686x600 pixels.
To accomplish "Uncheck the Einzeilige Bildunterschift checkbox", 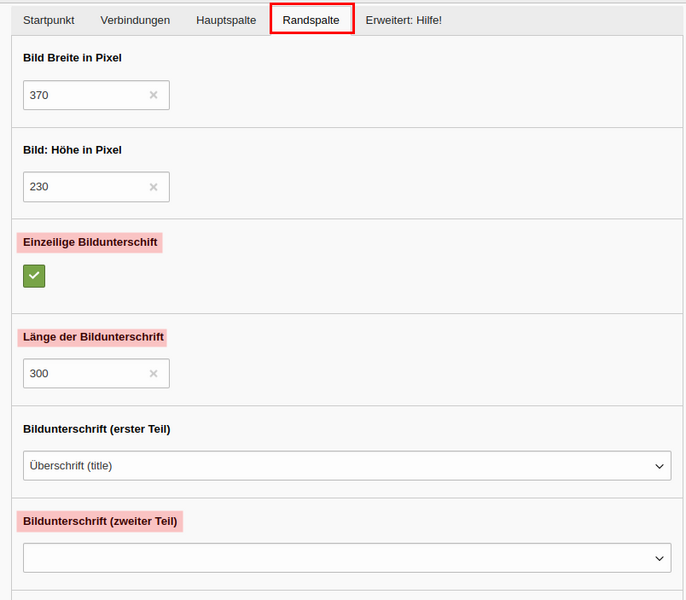I will [34, 276].
